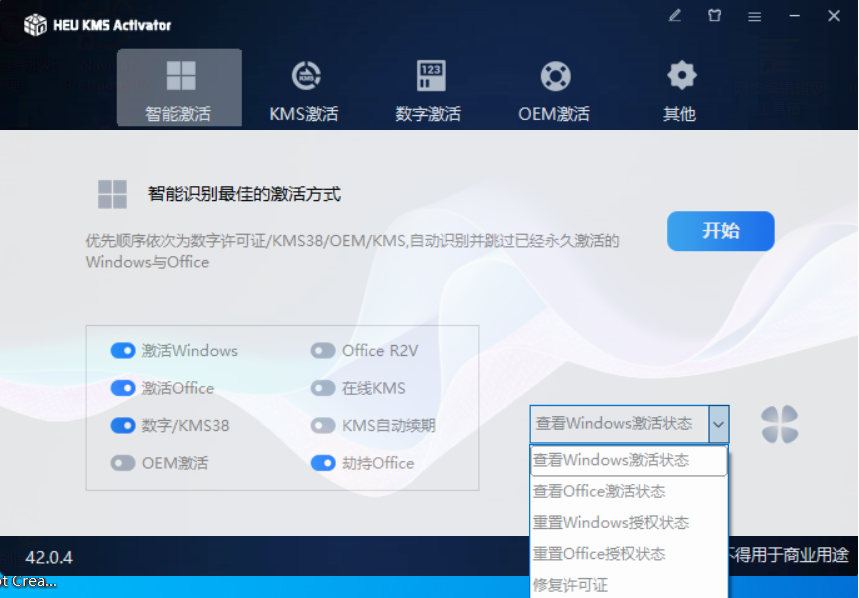Click the 42.0.4 version number
This screenshot has width=859, height=598.
point(49,558)
